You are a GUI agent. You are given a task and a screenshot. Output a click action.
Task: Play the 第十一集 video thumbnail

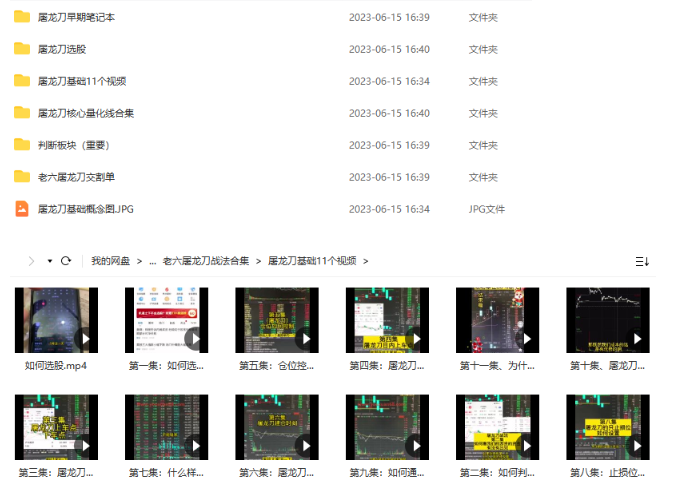pyautogui.click(x=497, y=320)
